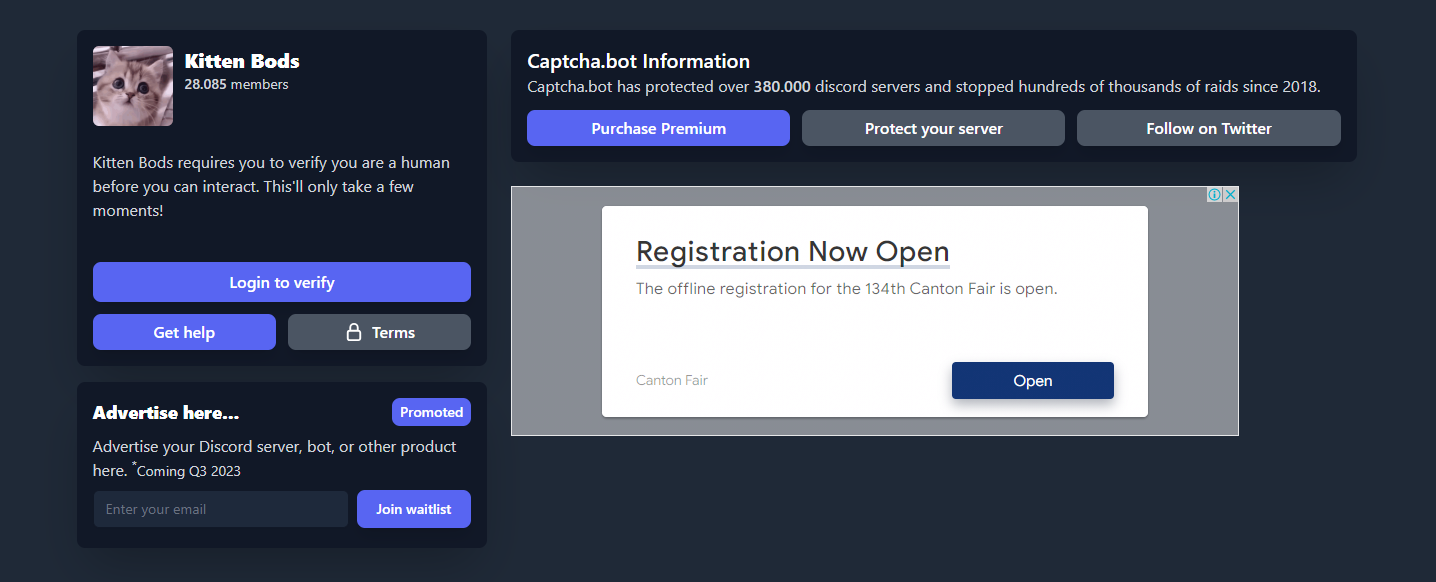This screenshot has height=582, width=1436.
Task: Click the Promoted badge
Action: coord(431,412)
